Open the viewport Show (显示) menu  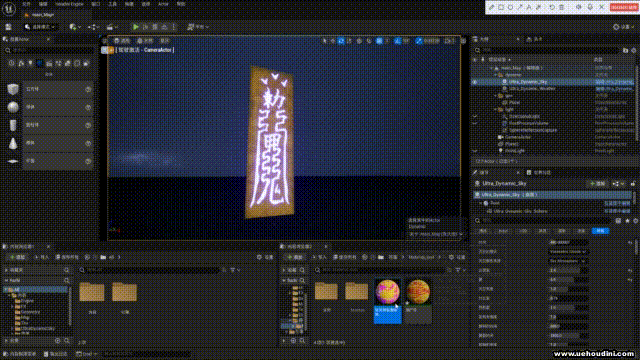(164, 41)
